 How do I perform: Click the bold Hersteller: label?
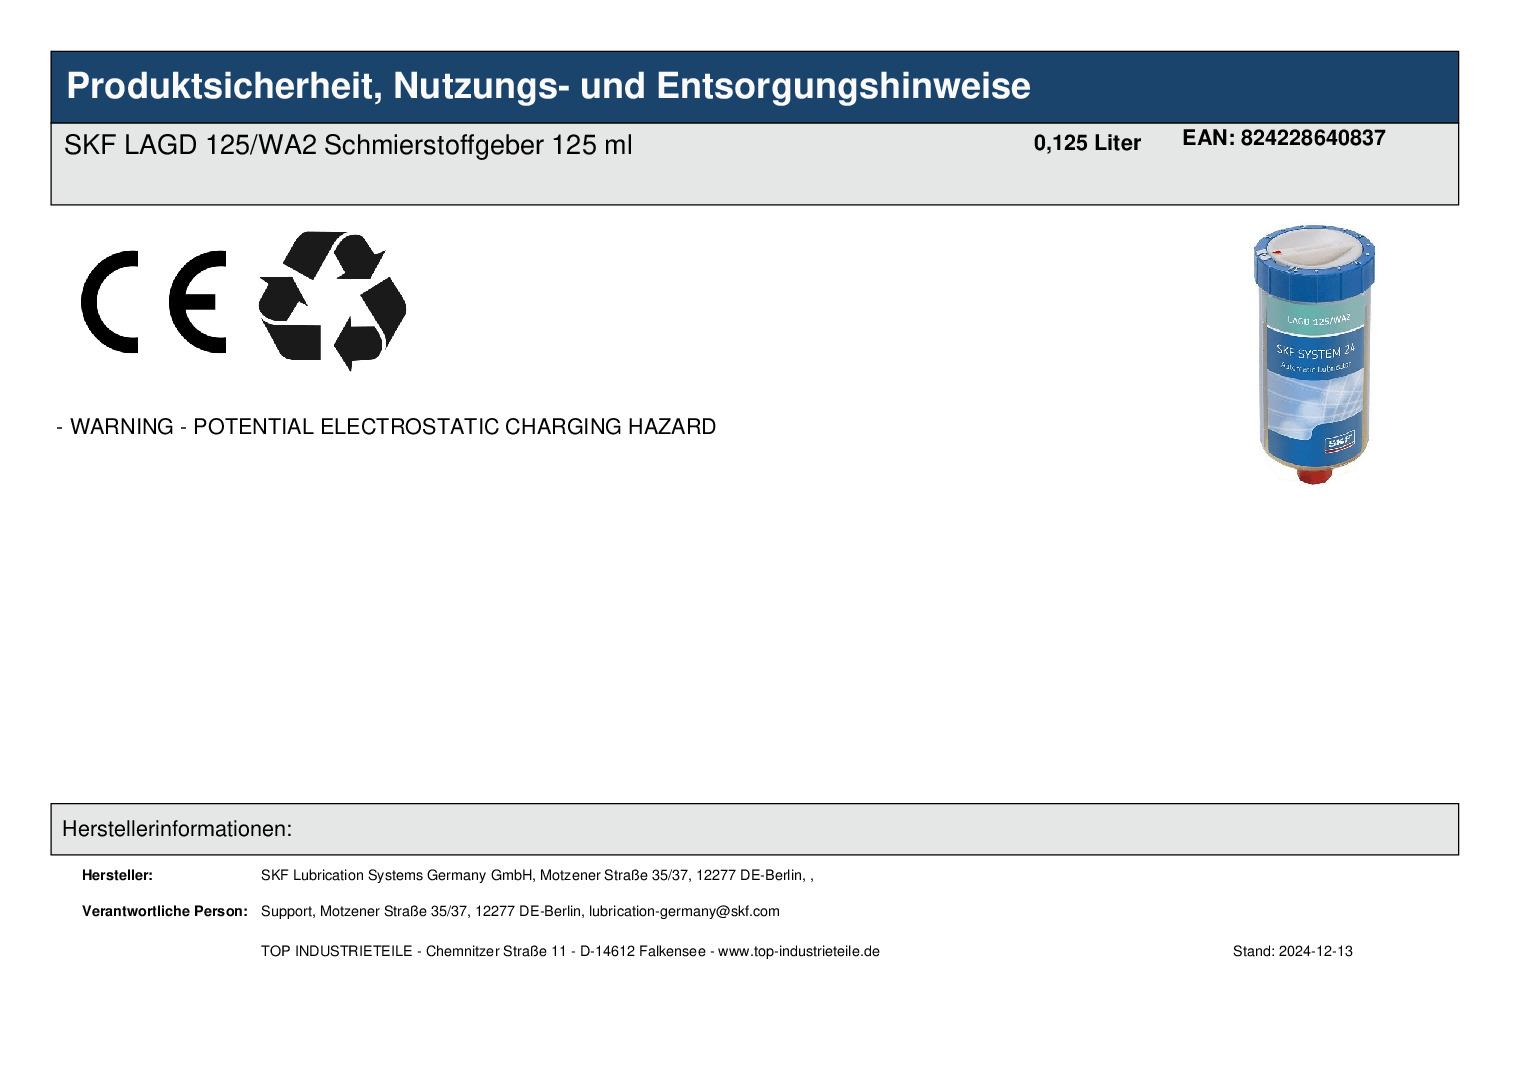117,875
